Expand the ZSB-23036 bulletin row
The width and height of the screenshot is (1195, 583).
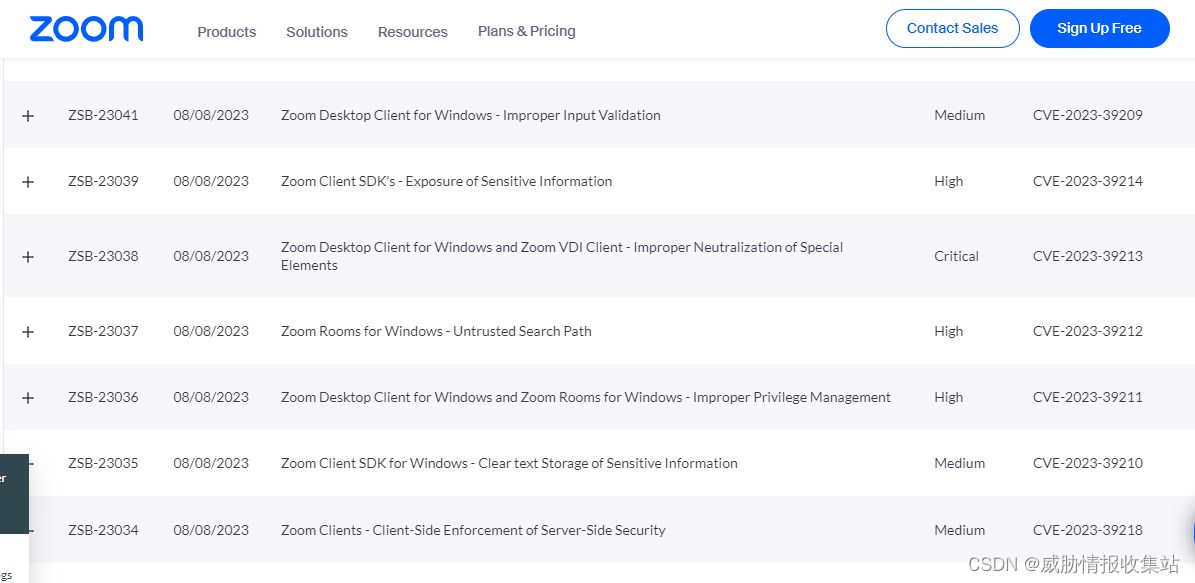28,398
